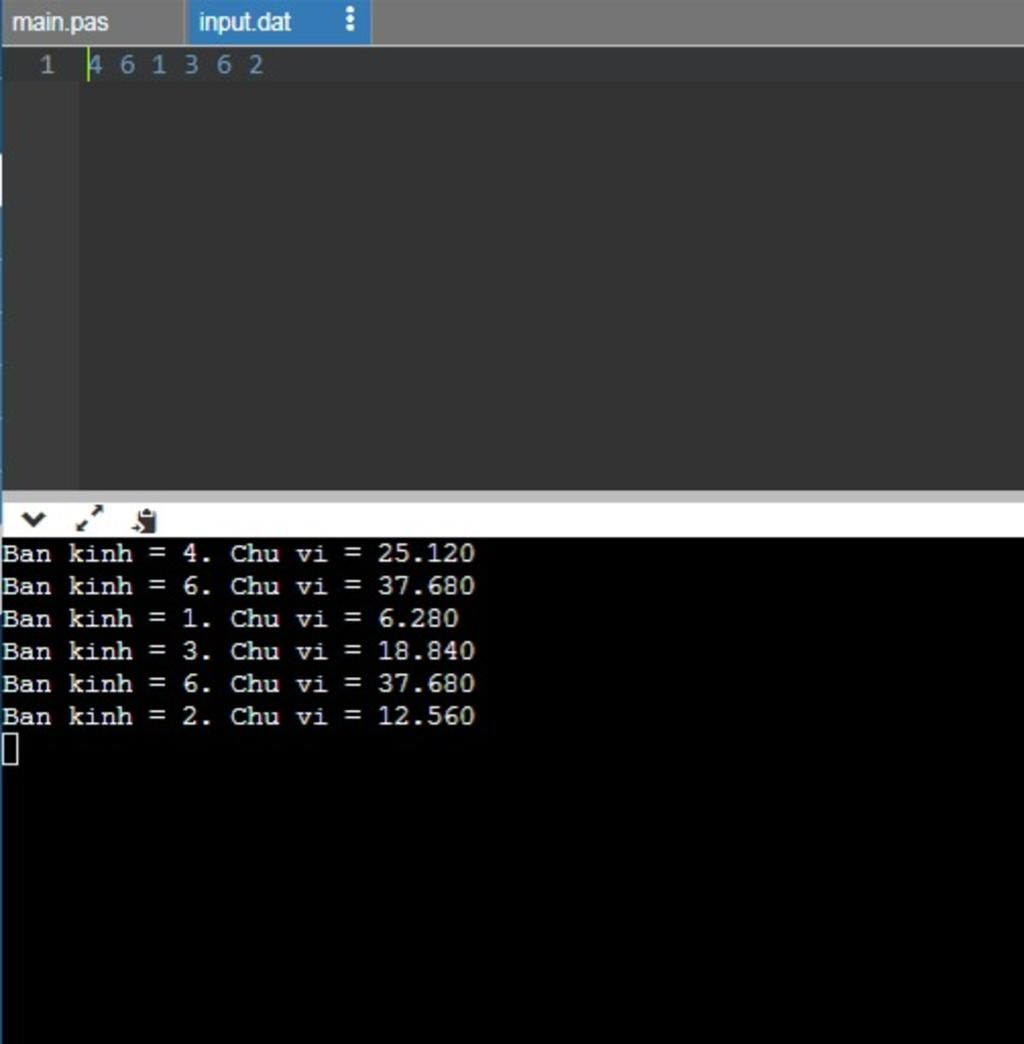
Task: Open the input.dat tab options menu
Action: point(350,21)
